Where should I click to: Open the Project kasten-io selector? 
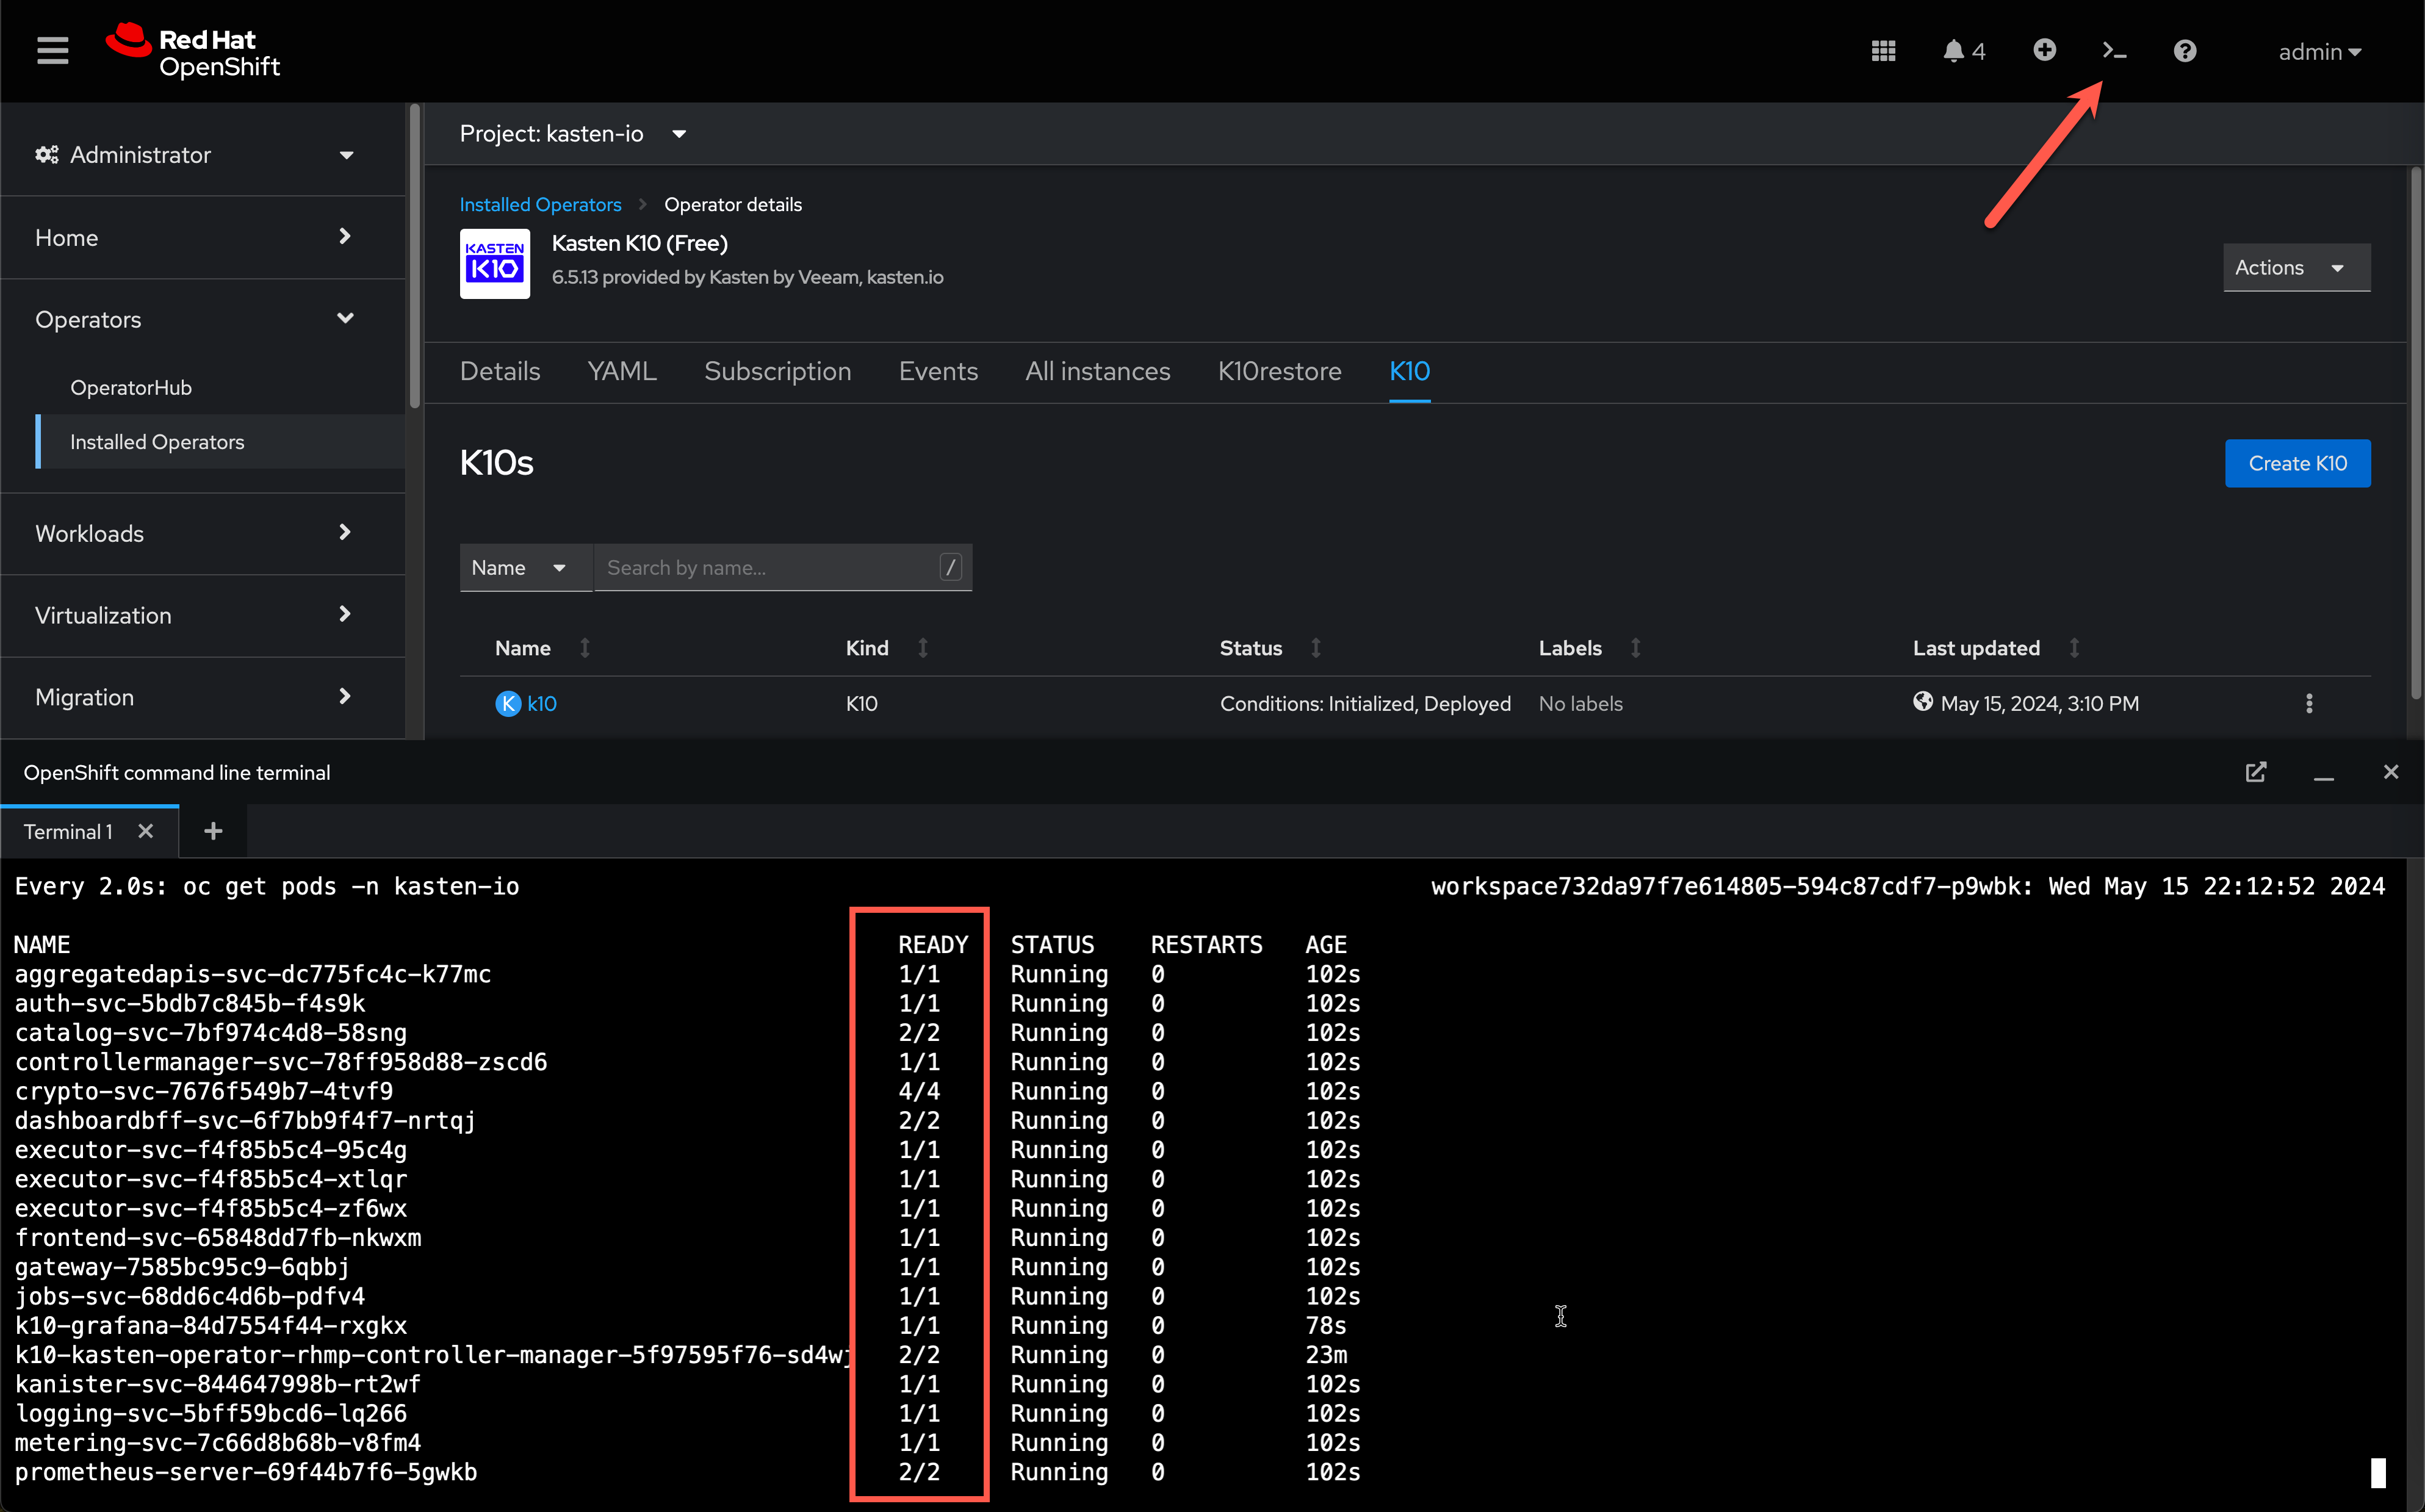coord(573,134)
